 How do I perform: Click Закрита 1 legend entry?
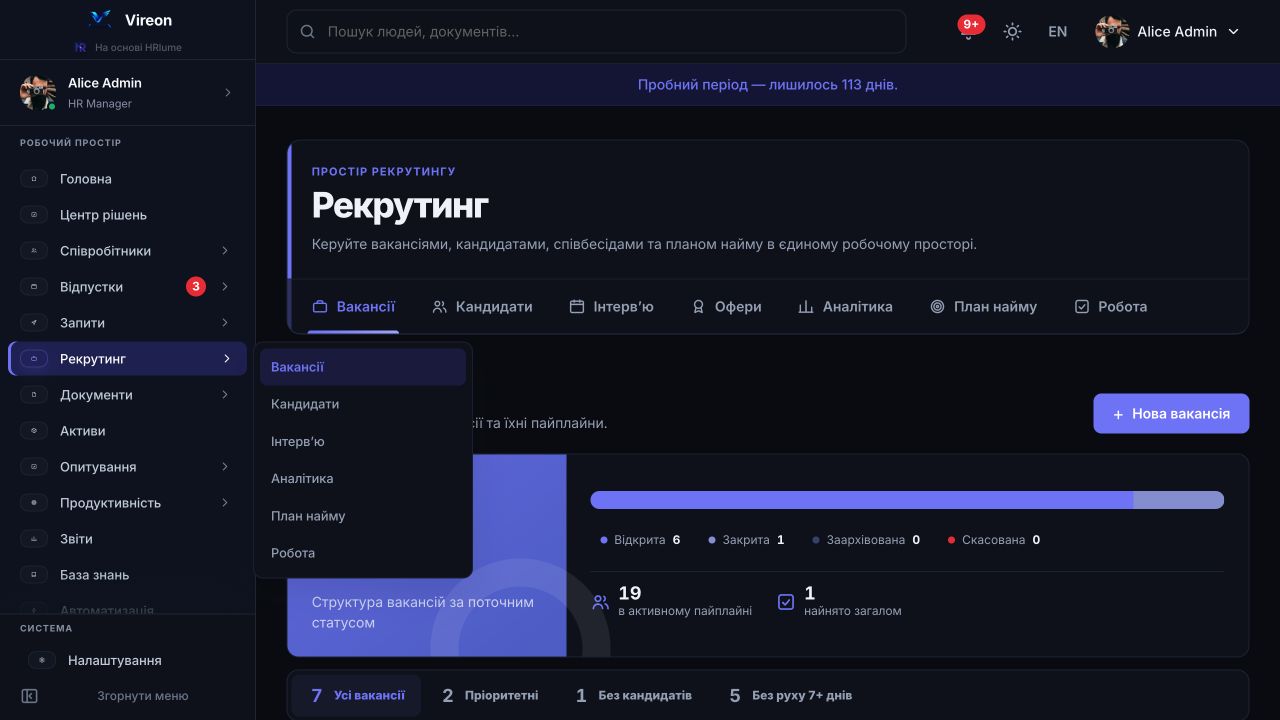point(746,540)
